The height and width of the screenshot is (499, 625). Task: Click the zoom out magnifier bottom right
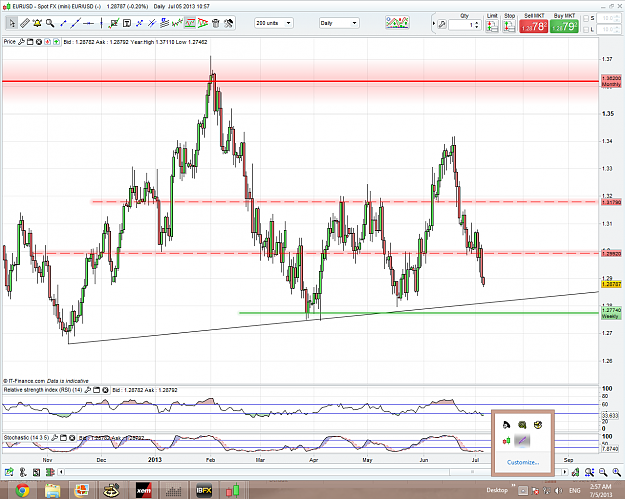pyautogui.click(x=603, y=472)
